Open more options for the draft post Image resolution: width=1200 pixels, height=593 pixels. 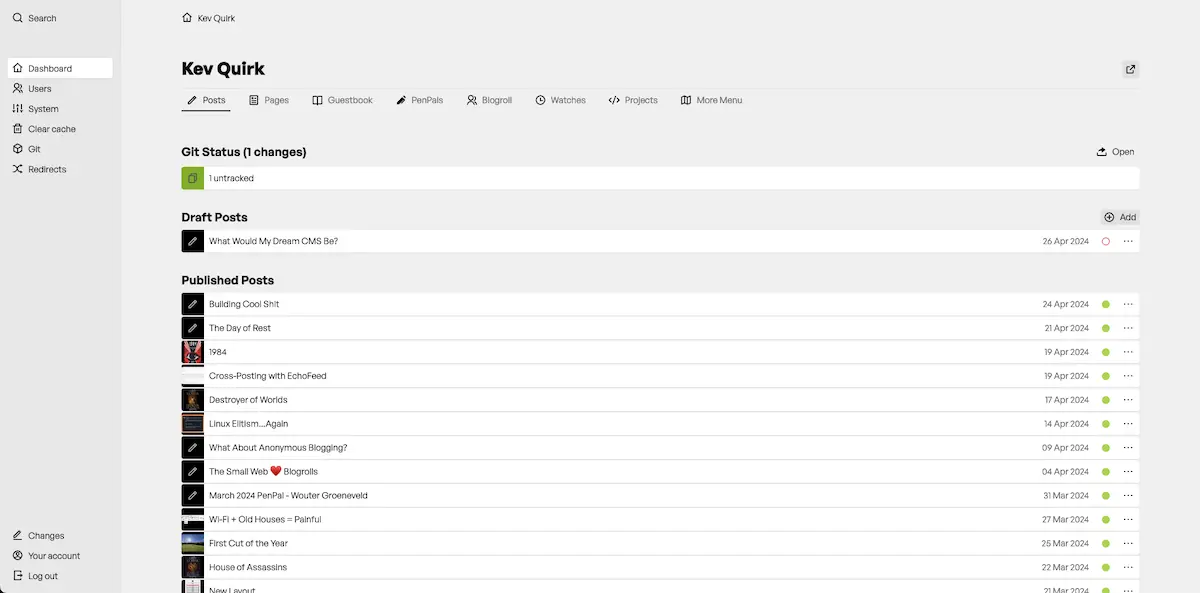[1128, 241]
